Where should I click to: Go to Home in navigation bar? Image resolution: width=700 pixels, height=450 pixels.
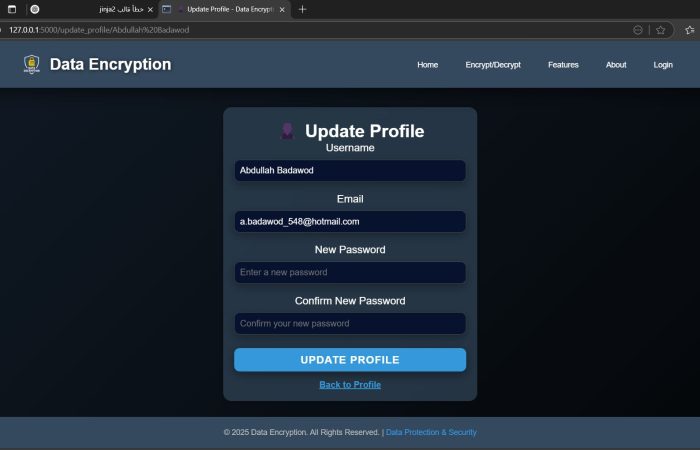(x=427, y=65)
